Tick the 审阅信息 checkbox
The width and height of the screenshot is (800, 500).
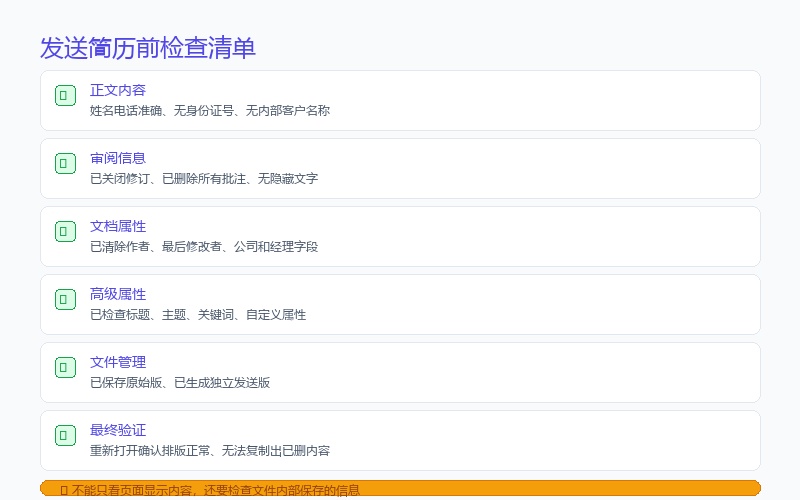point(65,163)
